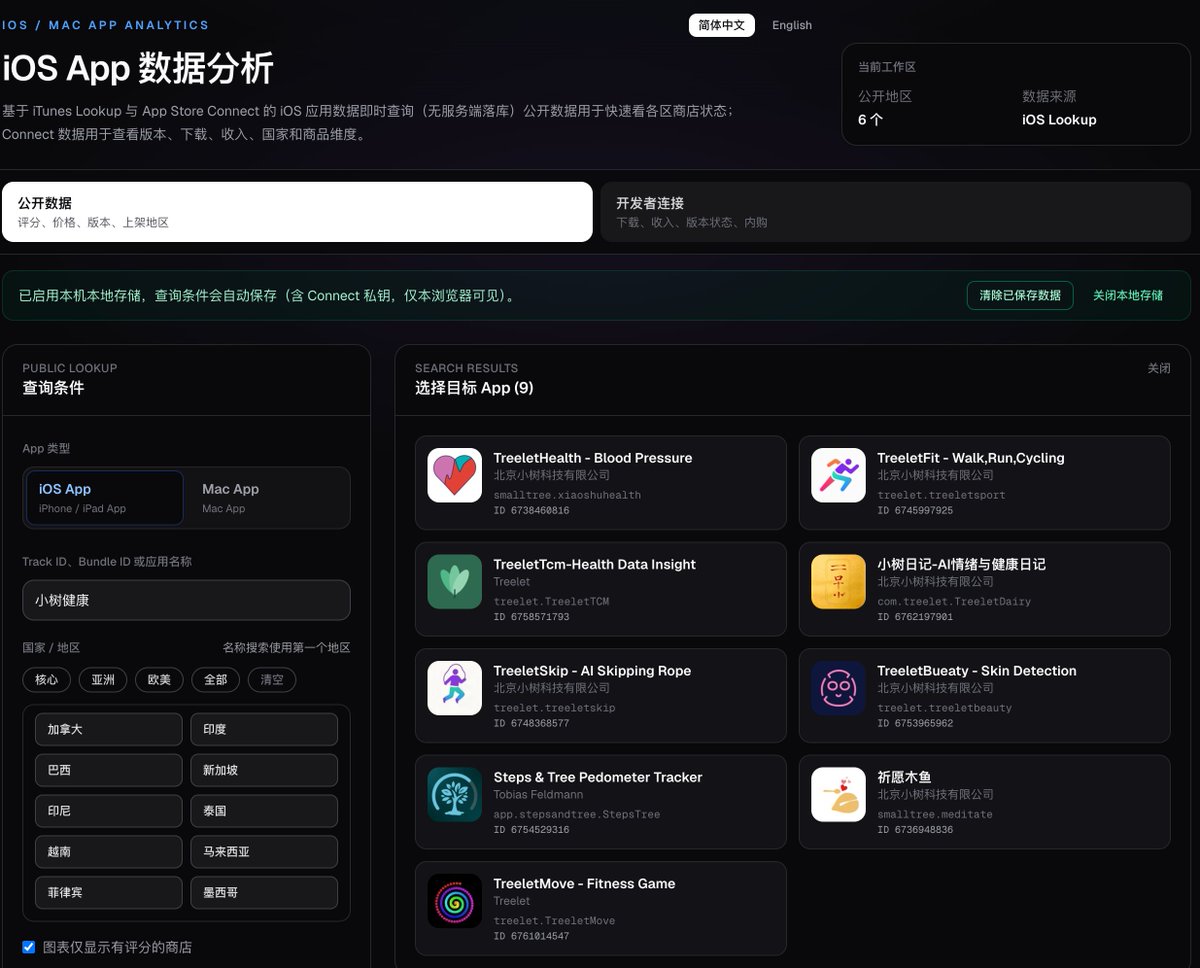
Task: Toggle the 新加坡 region chip
Action: point(264,770)
